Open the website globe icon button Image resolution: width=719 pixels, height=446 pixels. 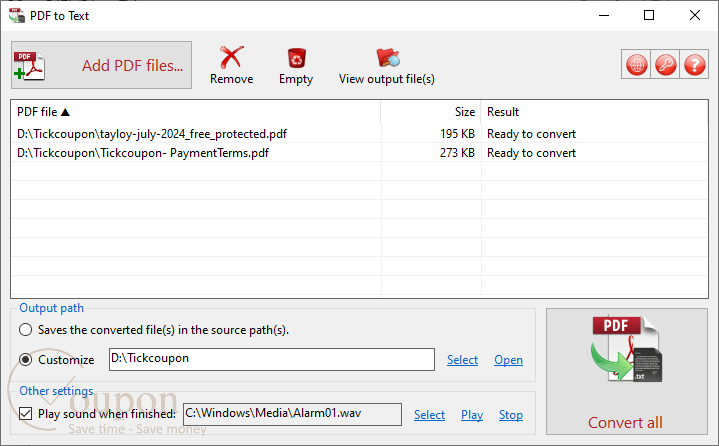[636, 65]
